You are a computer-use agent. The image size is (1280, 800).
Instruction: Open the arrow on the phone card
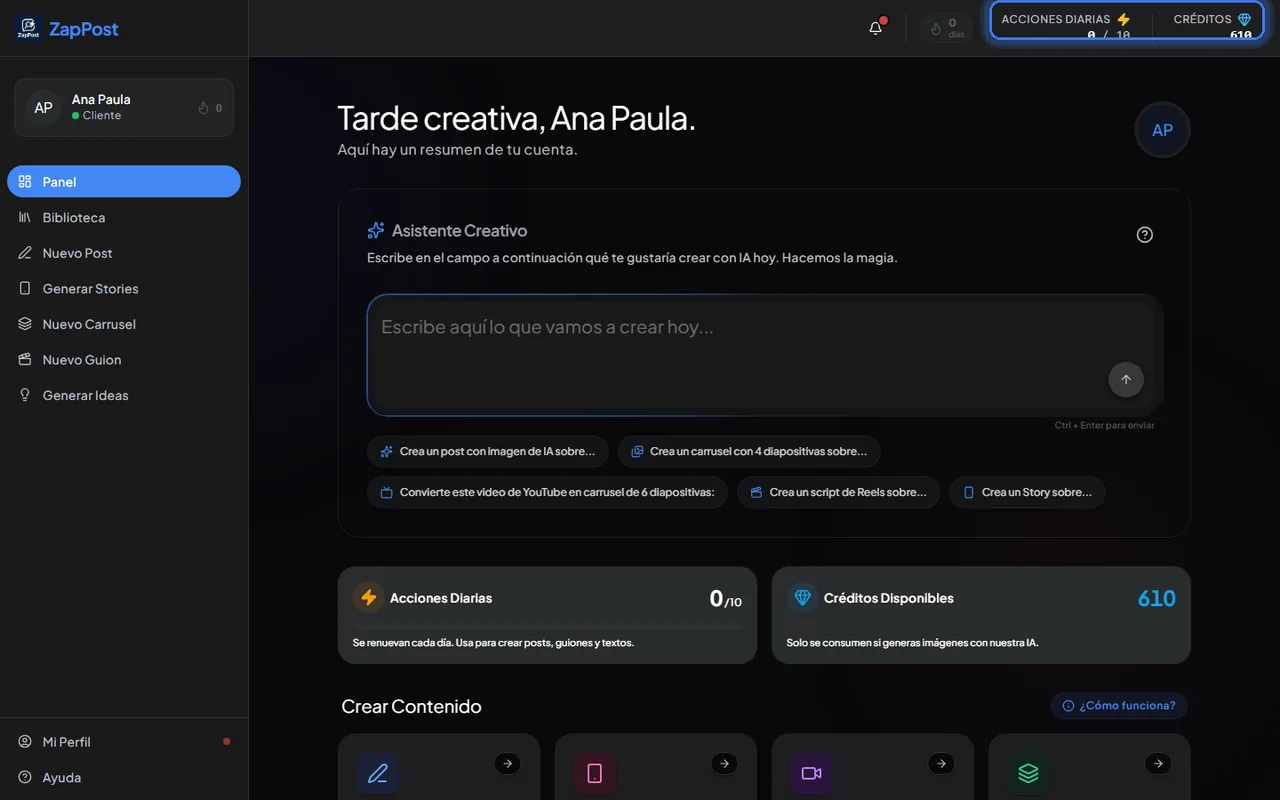724,764
